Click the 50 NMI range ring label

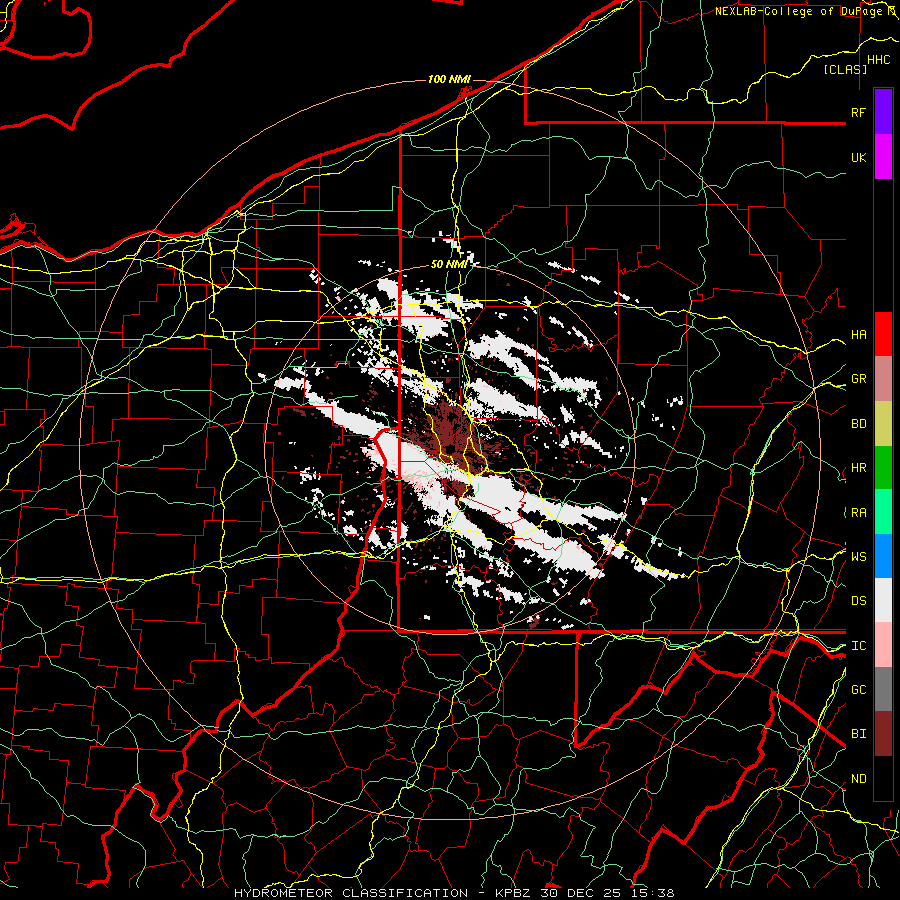449,264
